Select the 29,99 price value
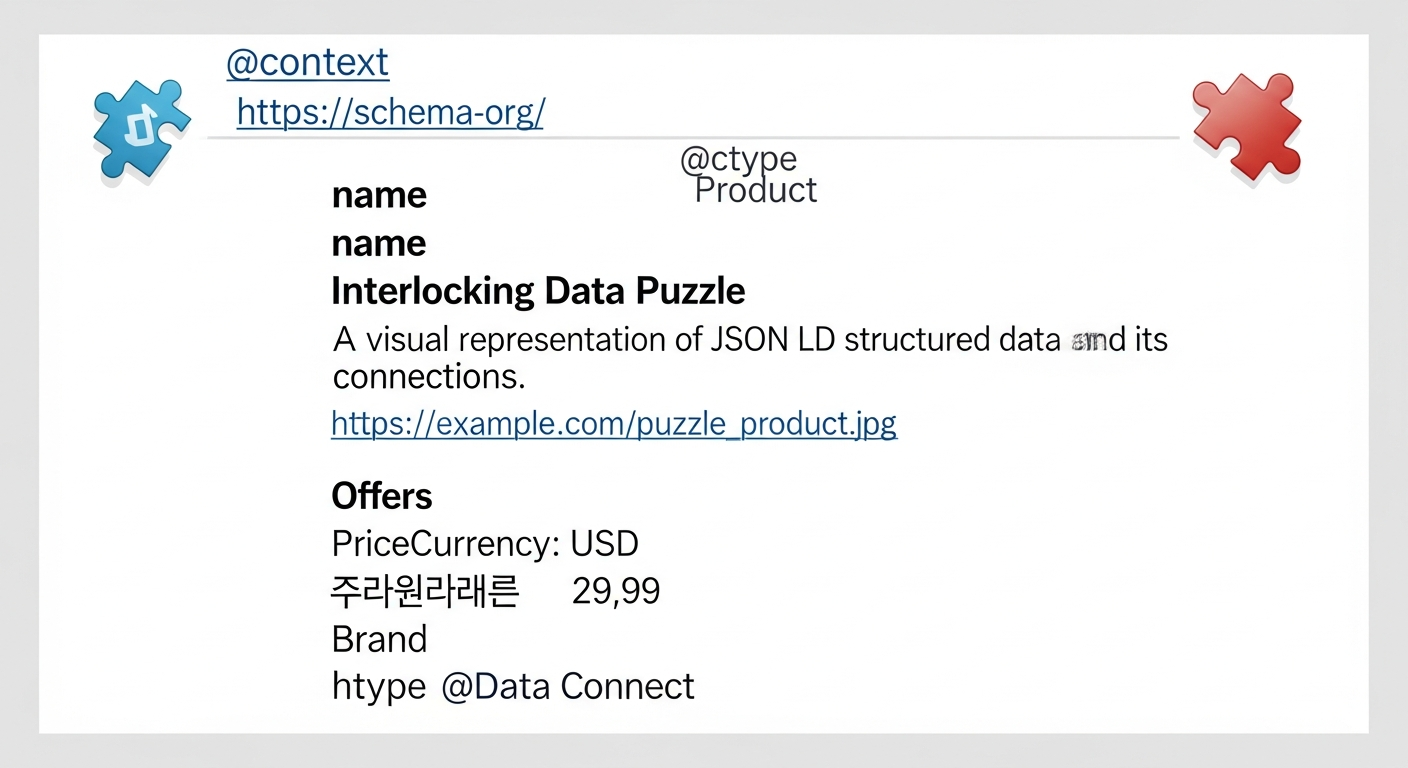1408x768 pixels. point(616,592)
